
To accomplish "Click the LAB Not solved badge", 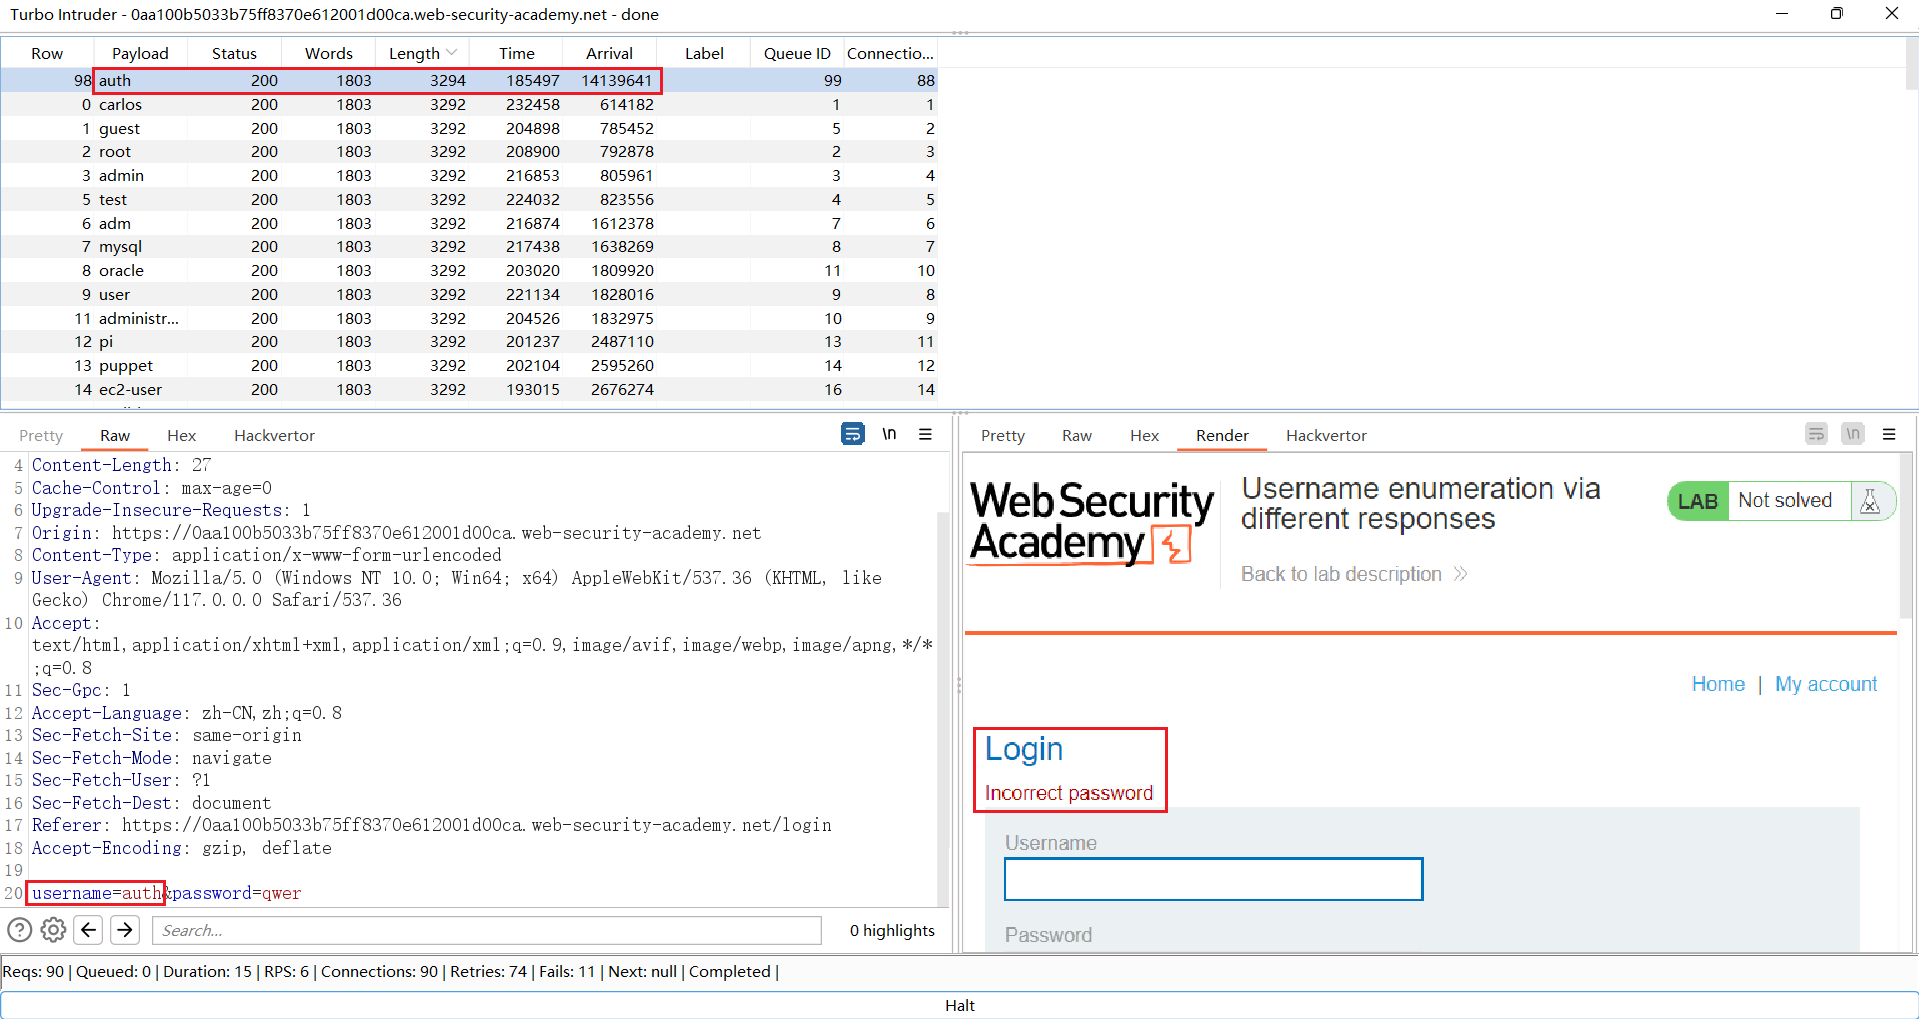I will coord(1781,501).
